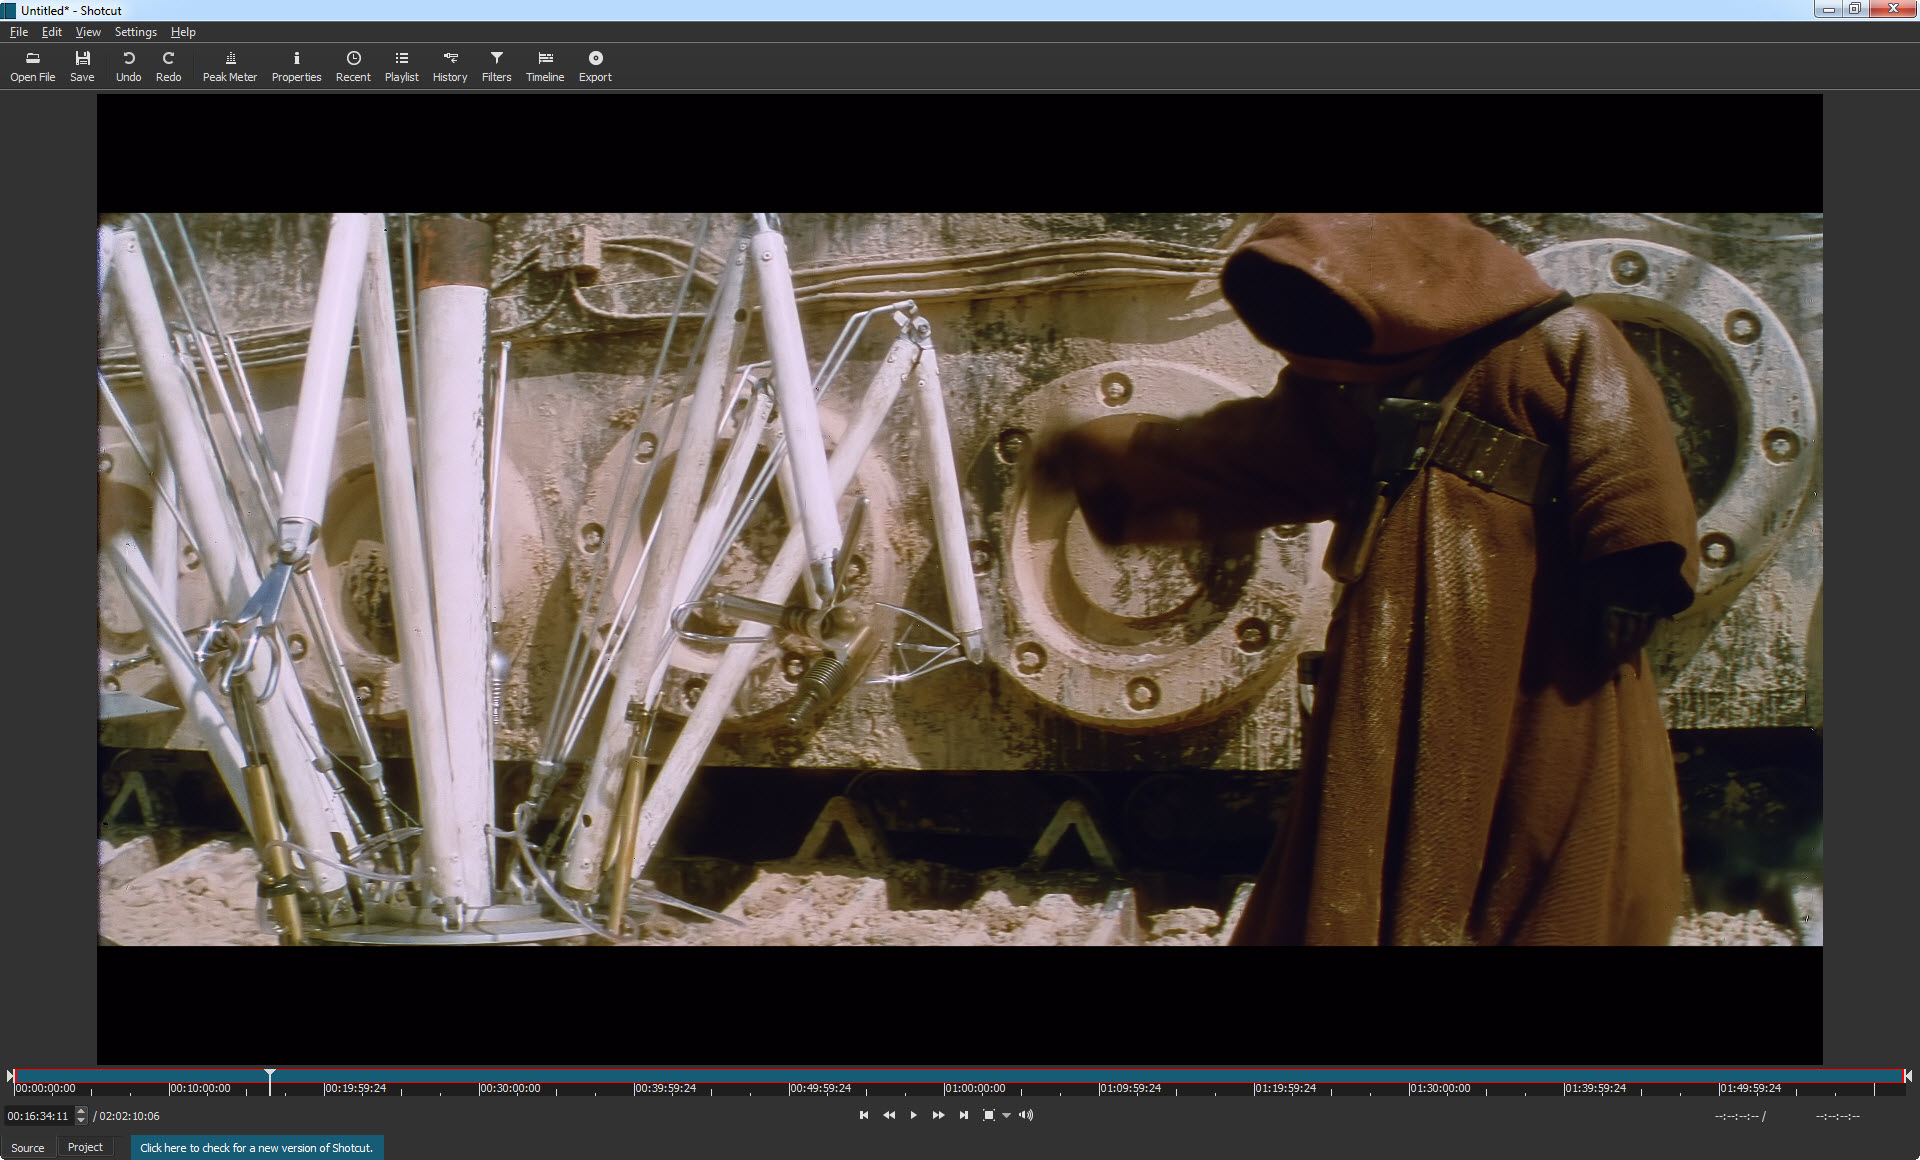Open the File menu
Image resolution: width=1920 pixels, height=1160 pixels.
19,32
